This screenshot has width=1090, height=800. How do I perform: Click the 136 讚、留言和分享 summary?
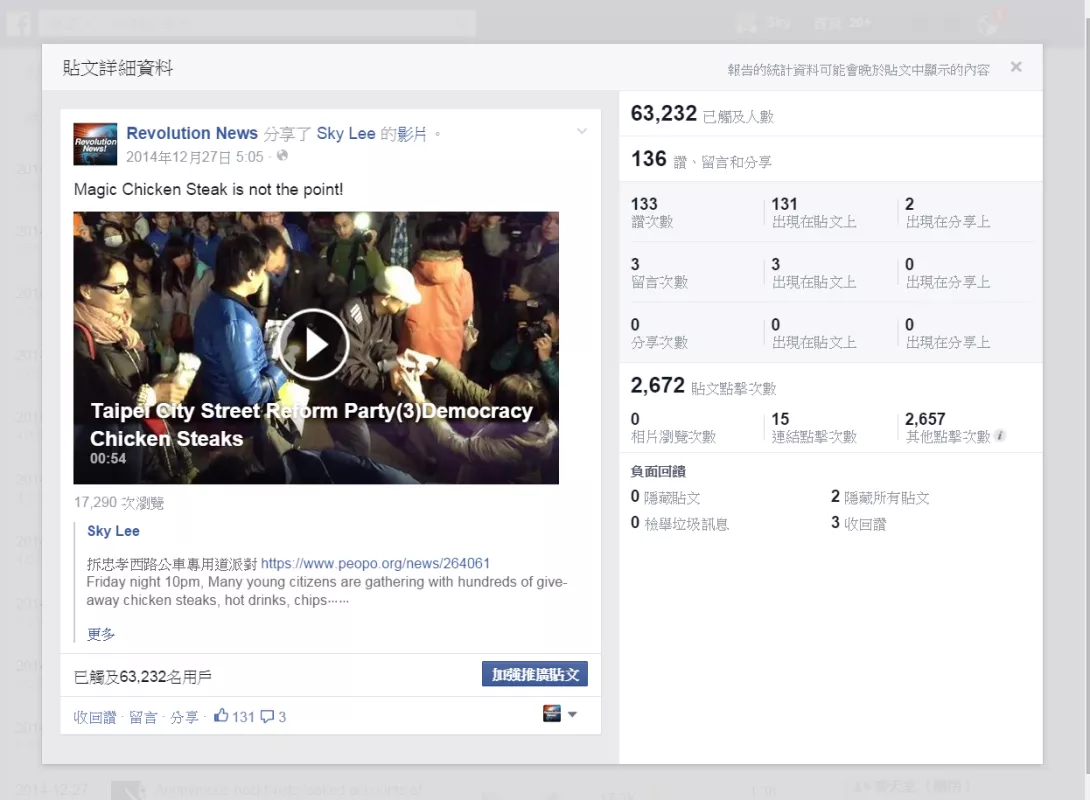point(701,160)
